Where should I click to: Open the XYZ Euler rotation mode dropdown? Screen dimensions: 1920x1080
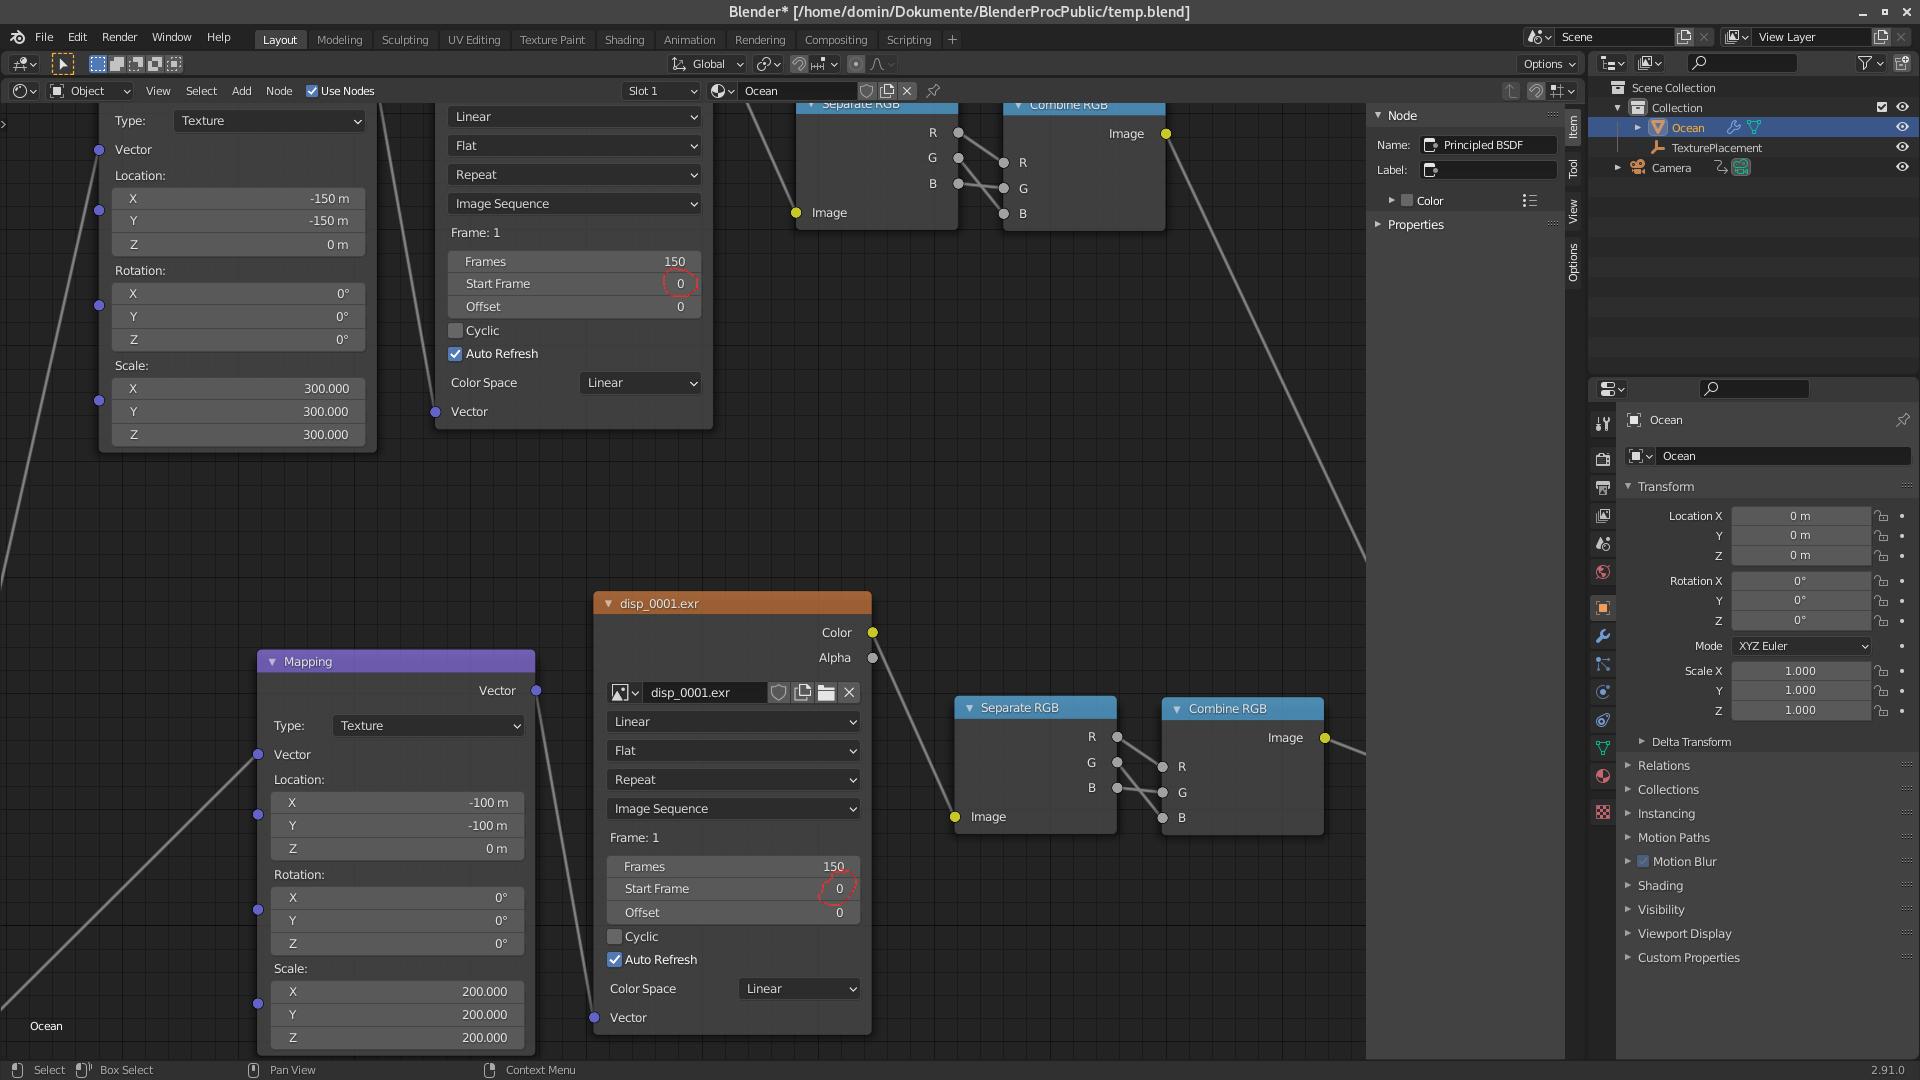[1800, 646]
